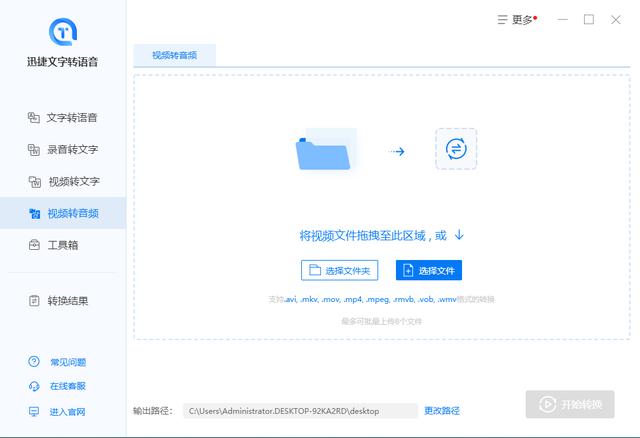Open the 常见问题 link

point(68,362)
